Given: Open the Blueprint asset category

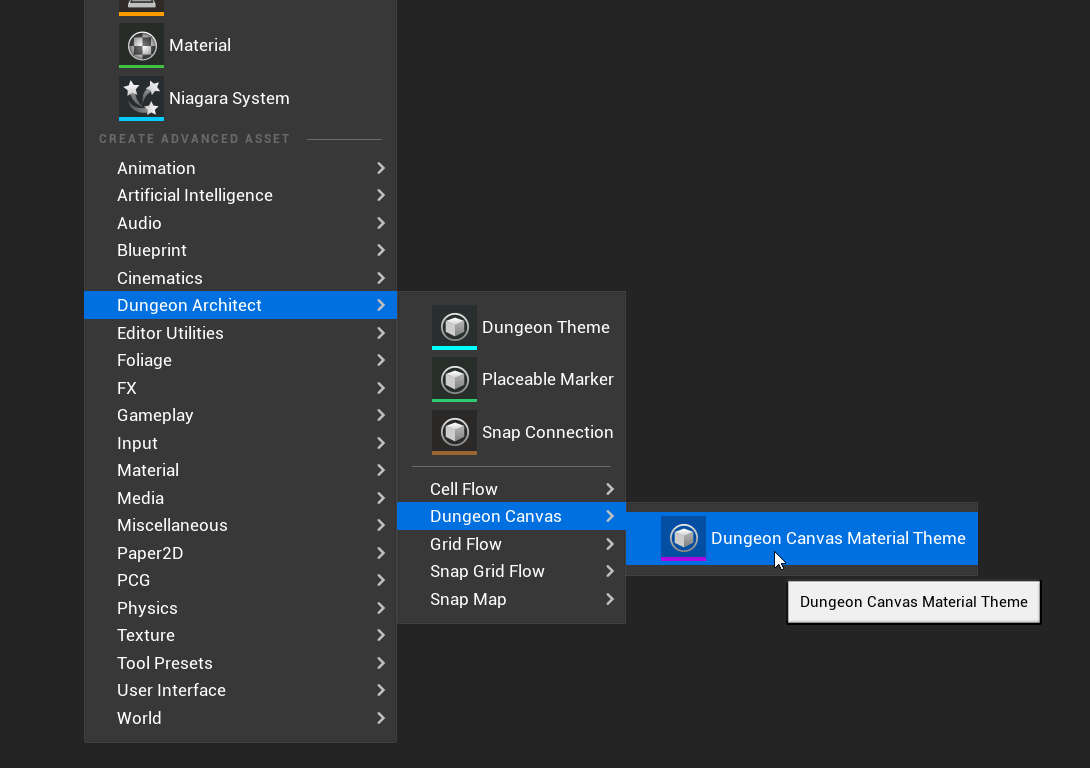Looking at the screenshot, I should click(241, 250).
